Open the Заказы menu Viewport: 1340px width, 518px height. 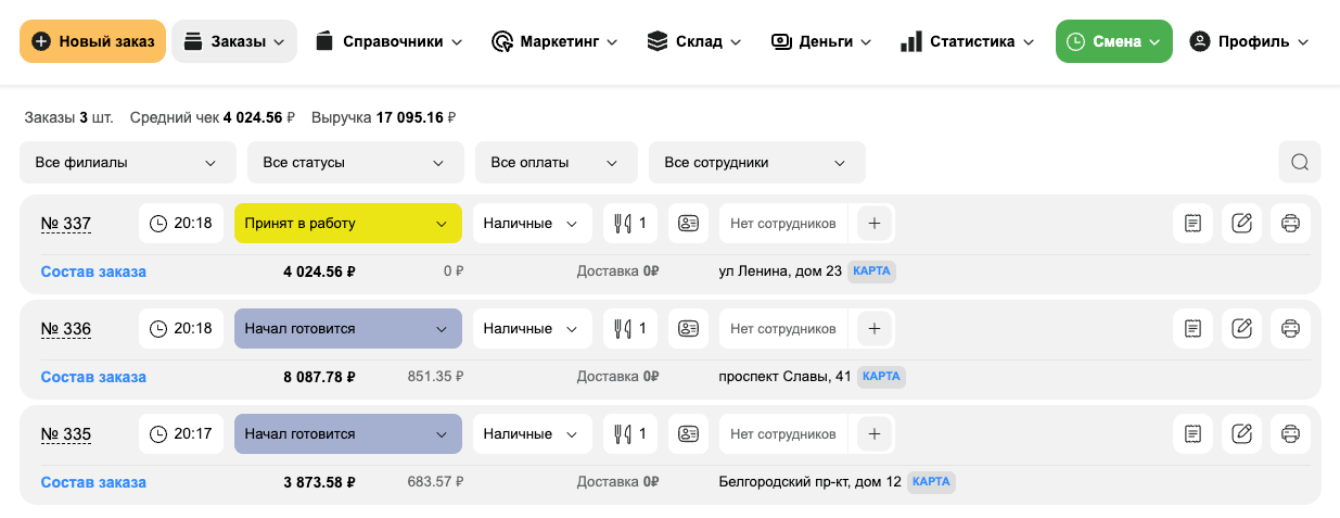pos(234,42)
